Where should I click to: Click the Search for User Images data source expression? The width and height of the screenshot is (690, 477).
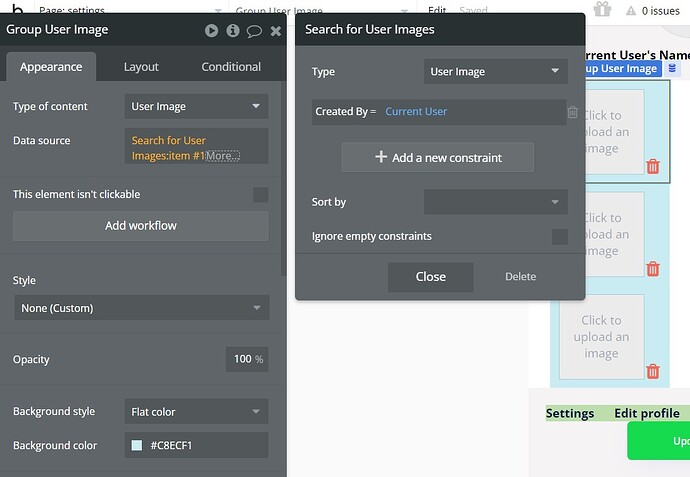coord(169,148)
